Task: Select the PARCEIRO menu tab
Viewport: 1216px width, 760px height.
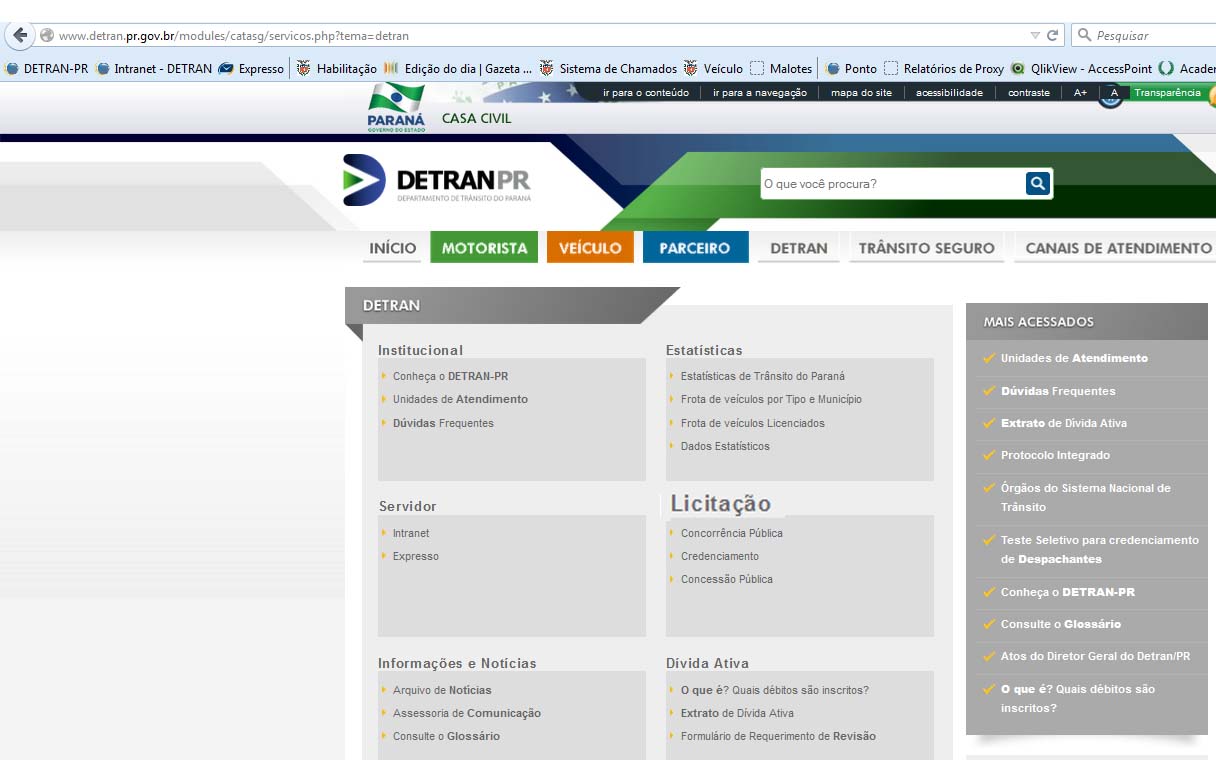Action: click(695, 248)
